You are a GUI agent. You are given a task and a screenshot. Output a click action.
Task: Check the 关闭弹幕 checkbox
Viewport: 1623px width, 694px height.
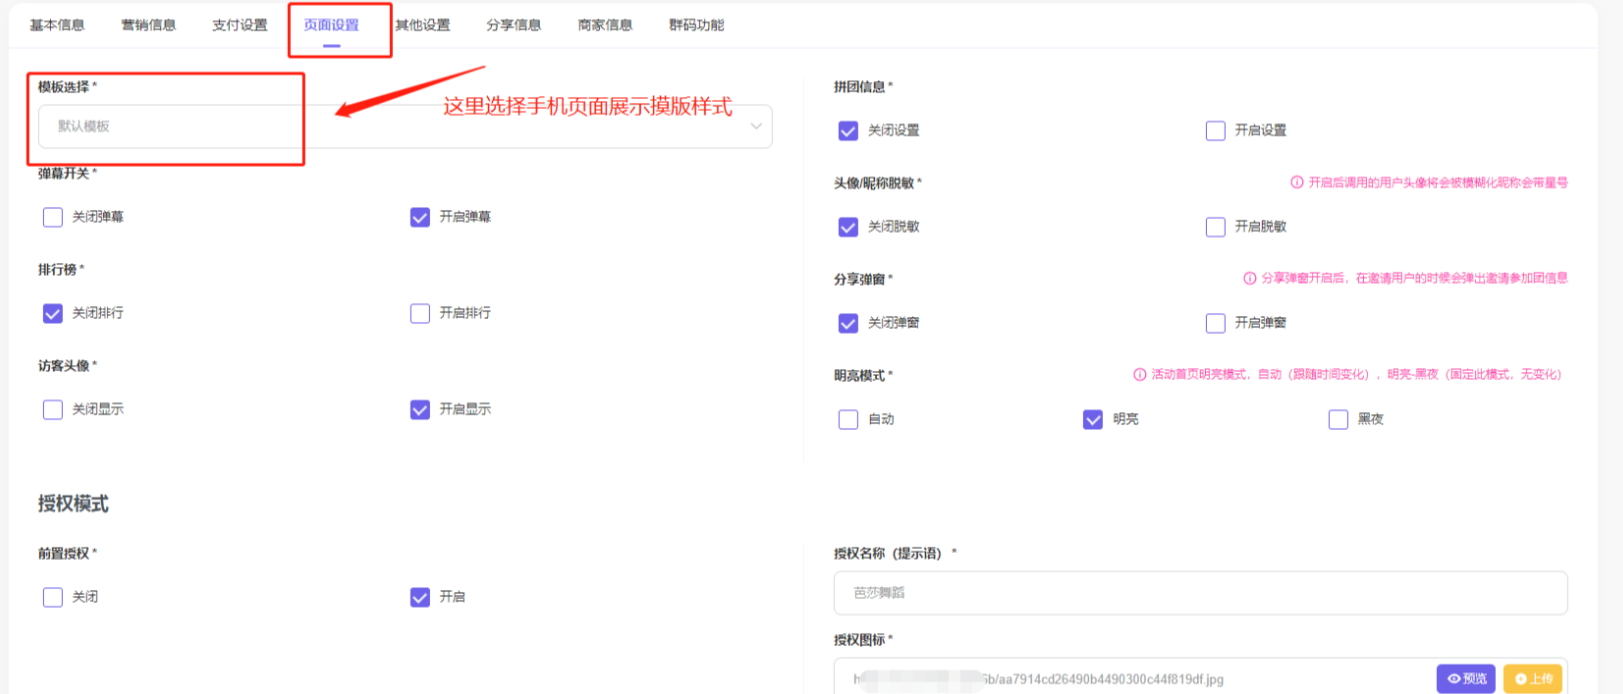(x=53, y=217)
